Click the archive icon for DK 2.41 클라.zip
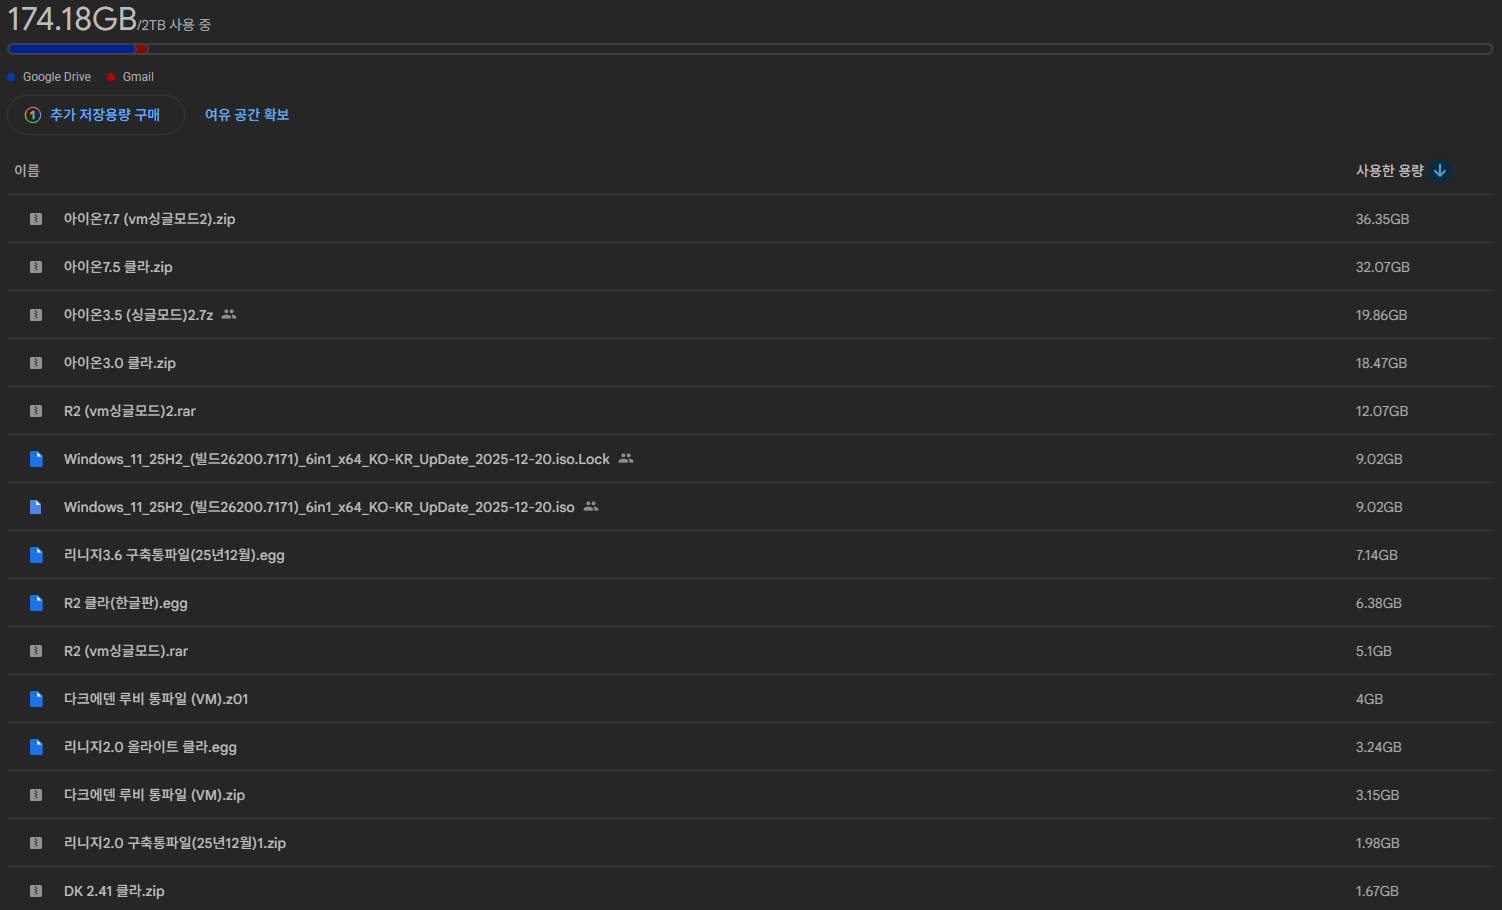Image resolution: width=1502 pixels, height=910 pixels. [x=36, y=891]
